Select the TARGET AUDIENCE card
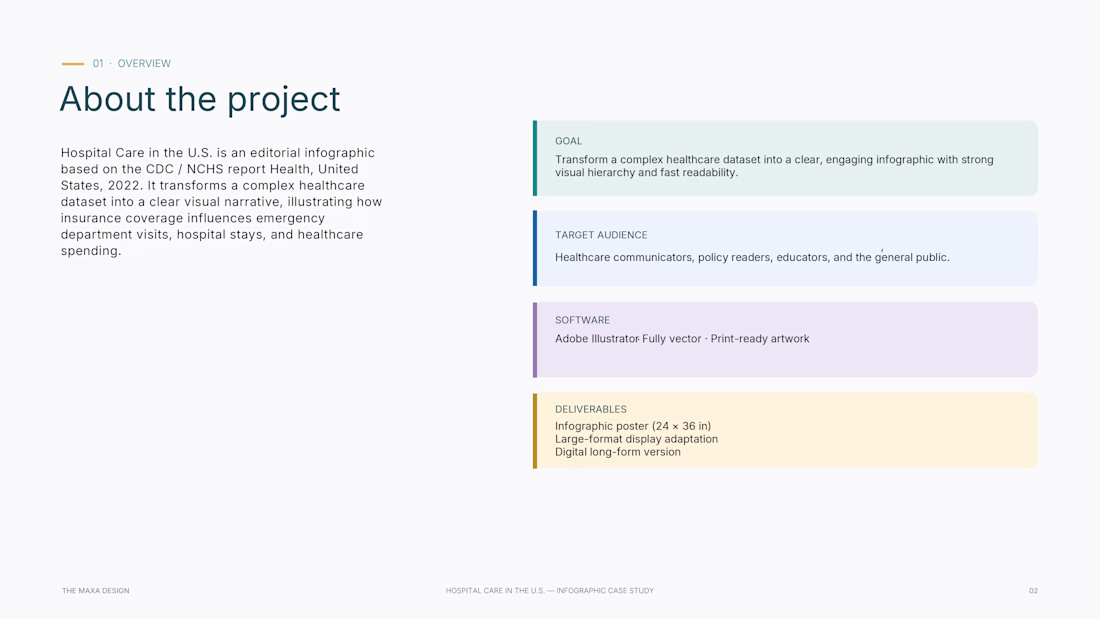The height and width of the screenshot is (619, 1100). (785, 248)
